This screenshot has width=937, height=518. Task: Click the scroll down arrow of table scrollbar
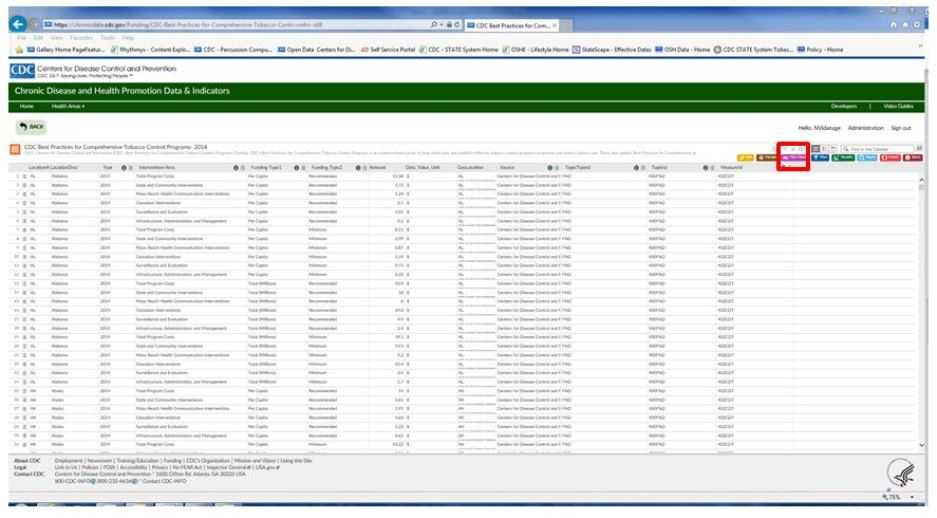point(921,444)
